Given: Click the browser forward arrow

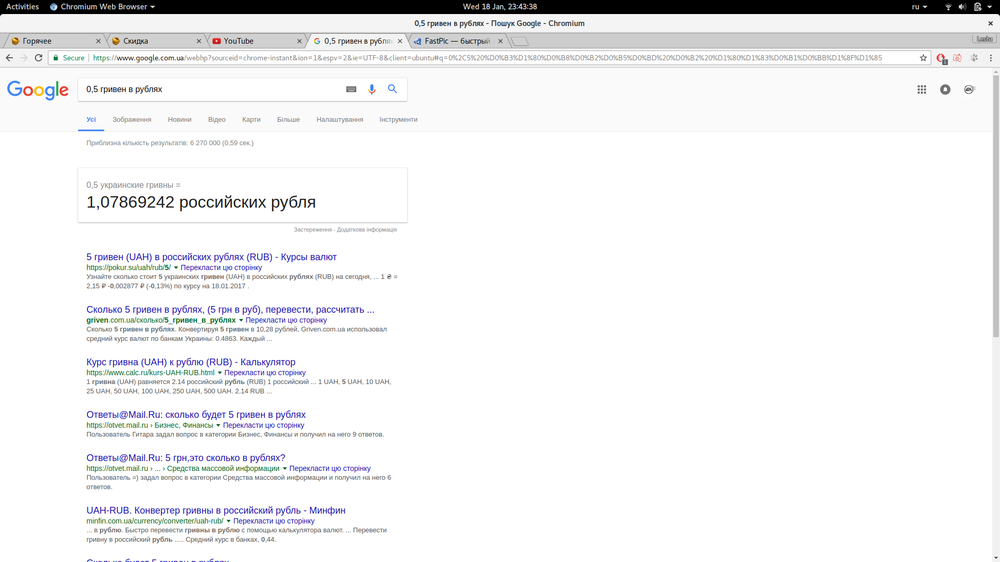Looking at the screenshot, I should (24, 58).
